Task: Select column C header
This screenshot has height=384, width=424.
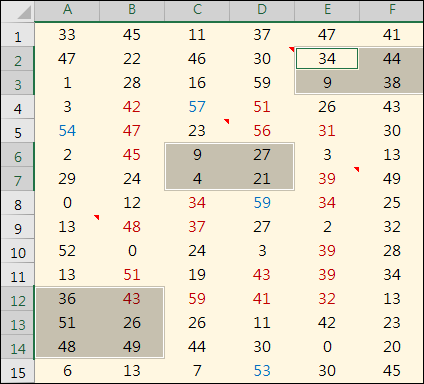Action: click(x=197, y=10)
